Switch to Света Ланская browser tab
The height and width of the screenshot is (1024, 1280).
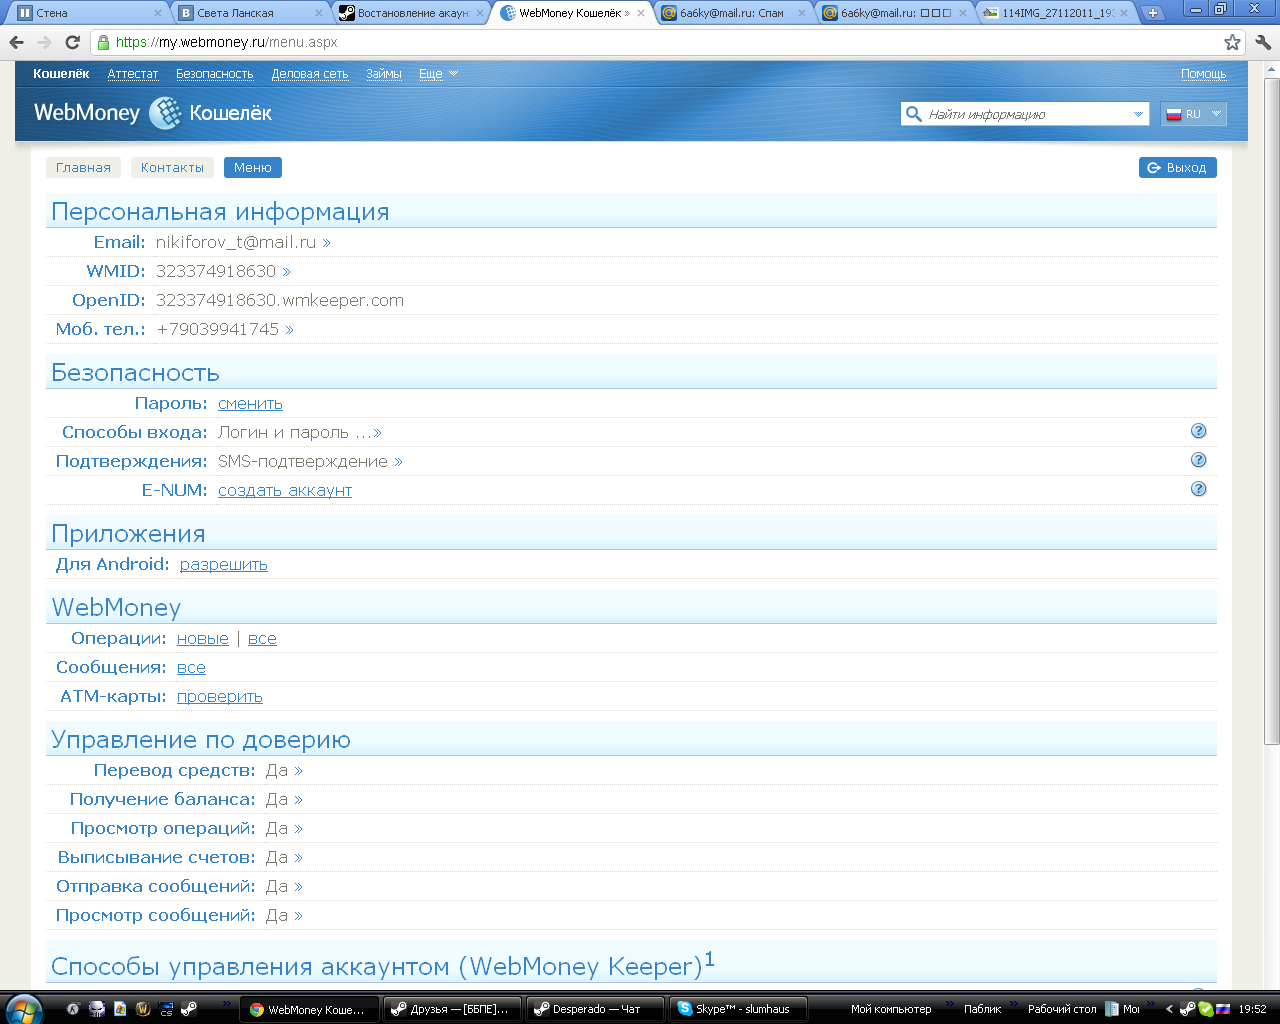click(248, 13)
